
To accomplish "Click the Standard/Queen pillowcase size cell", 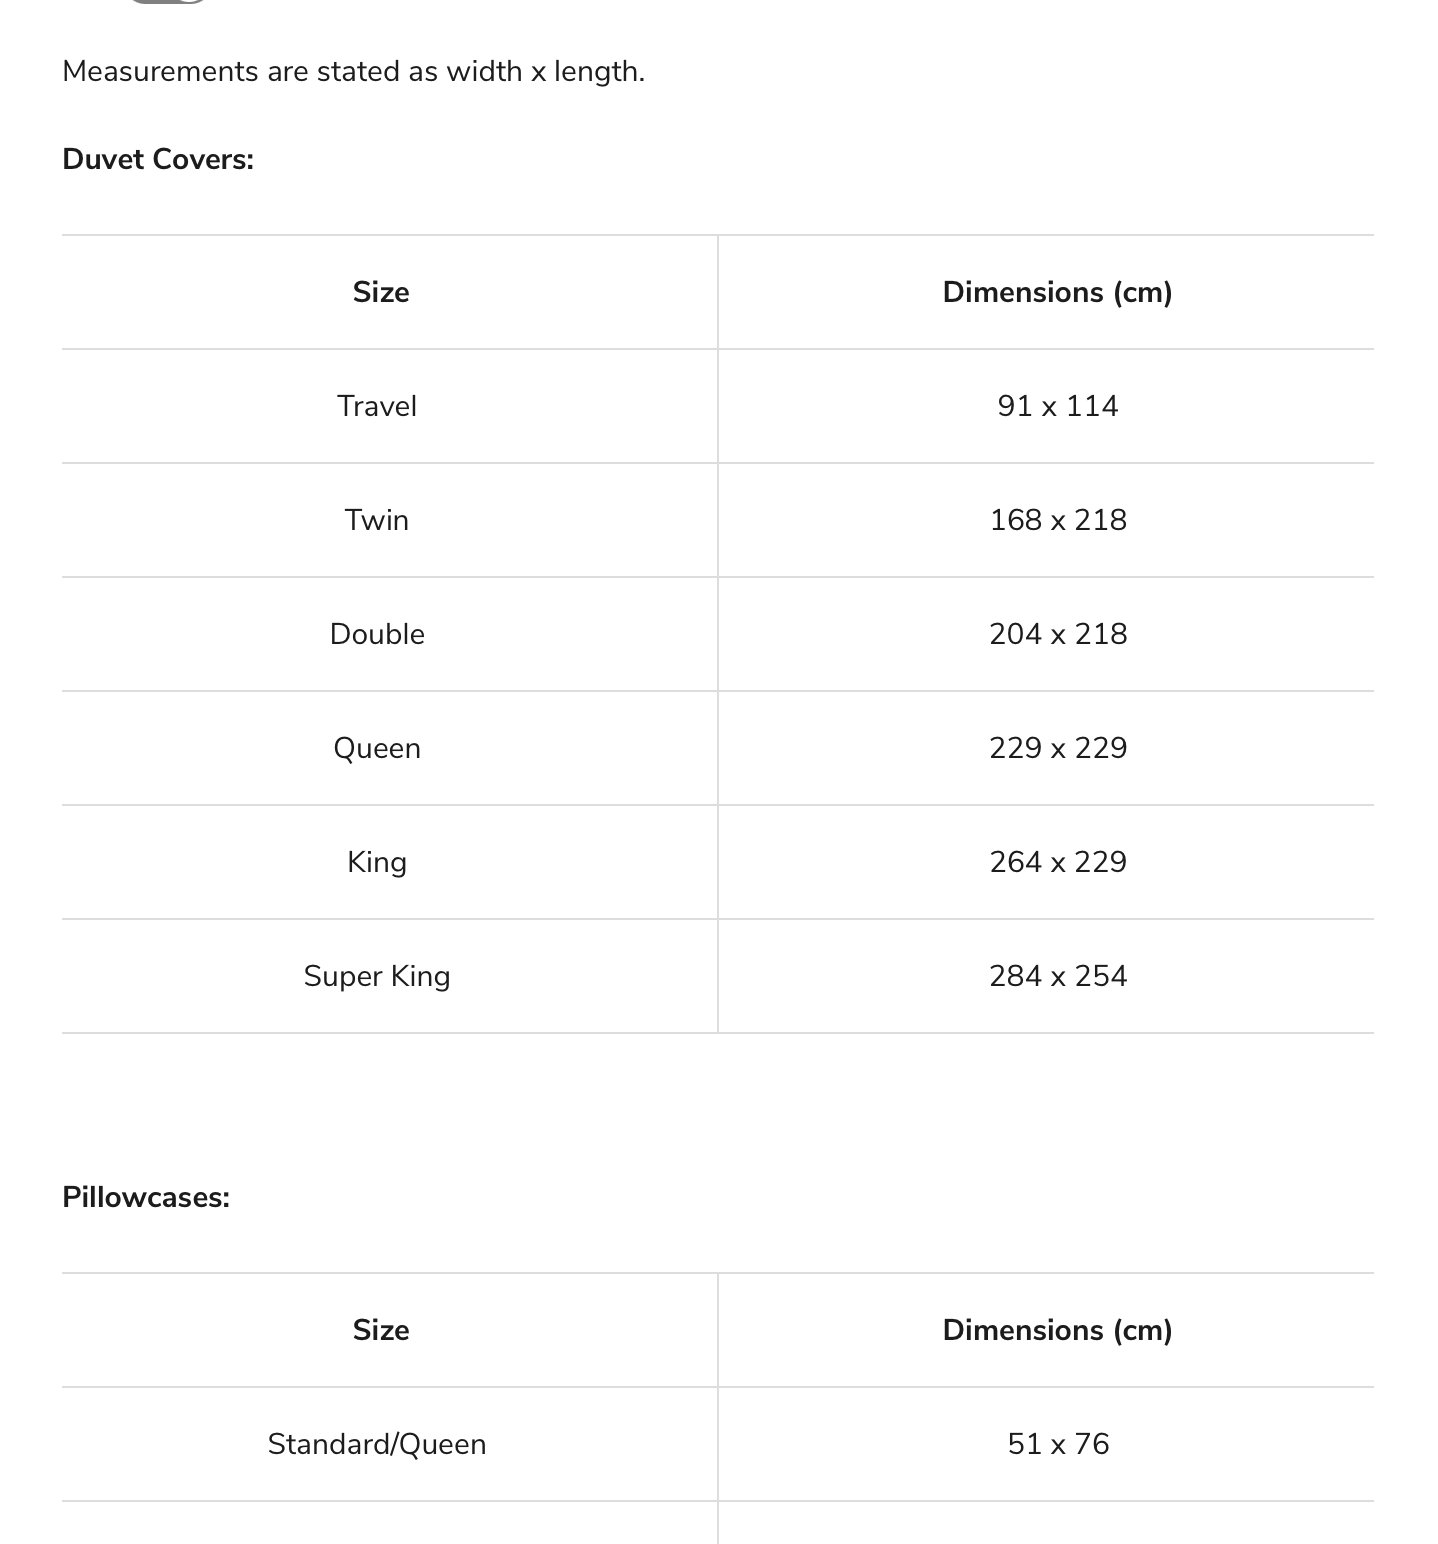I will point(377,1444).
